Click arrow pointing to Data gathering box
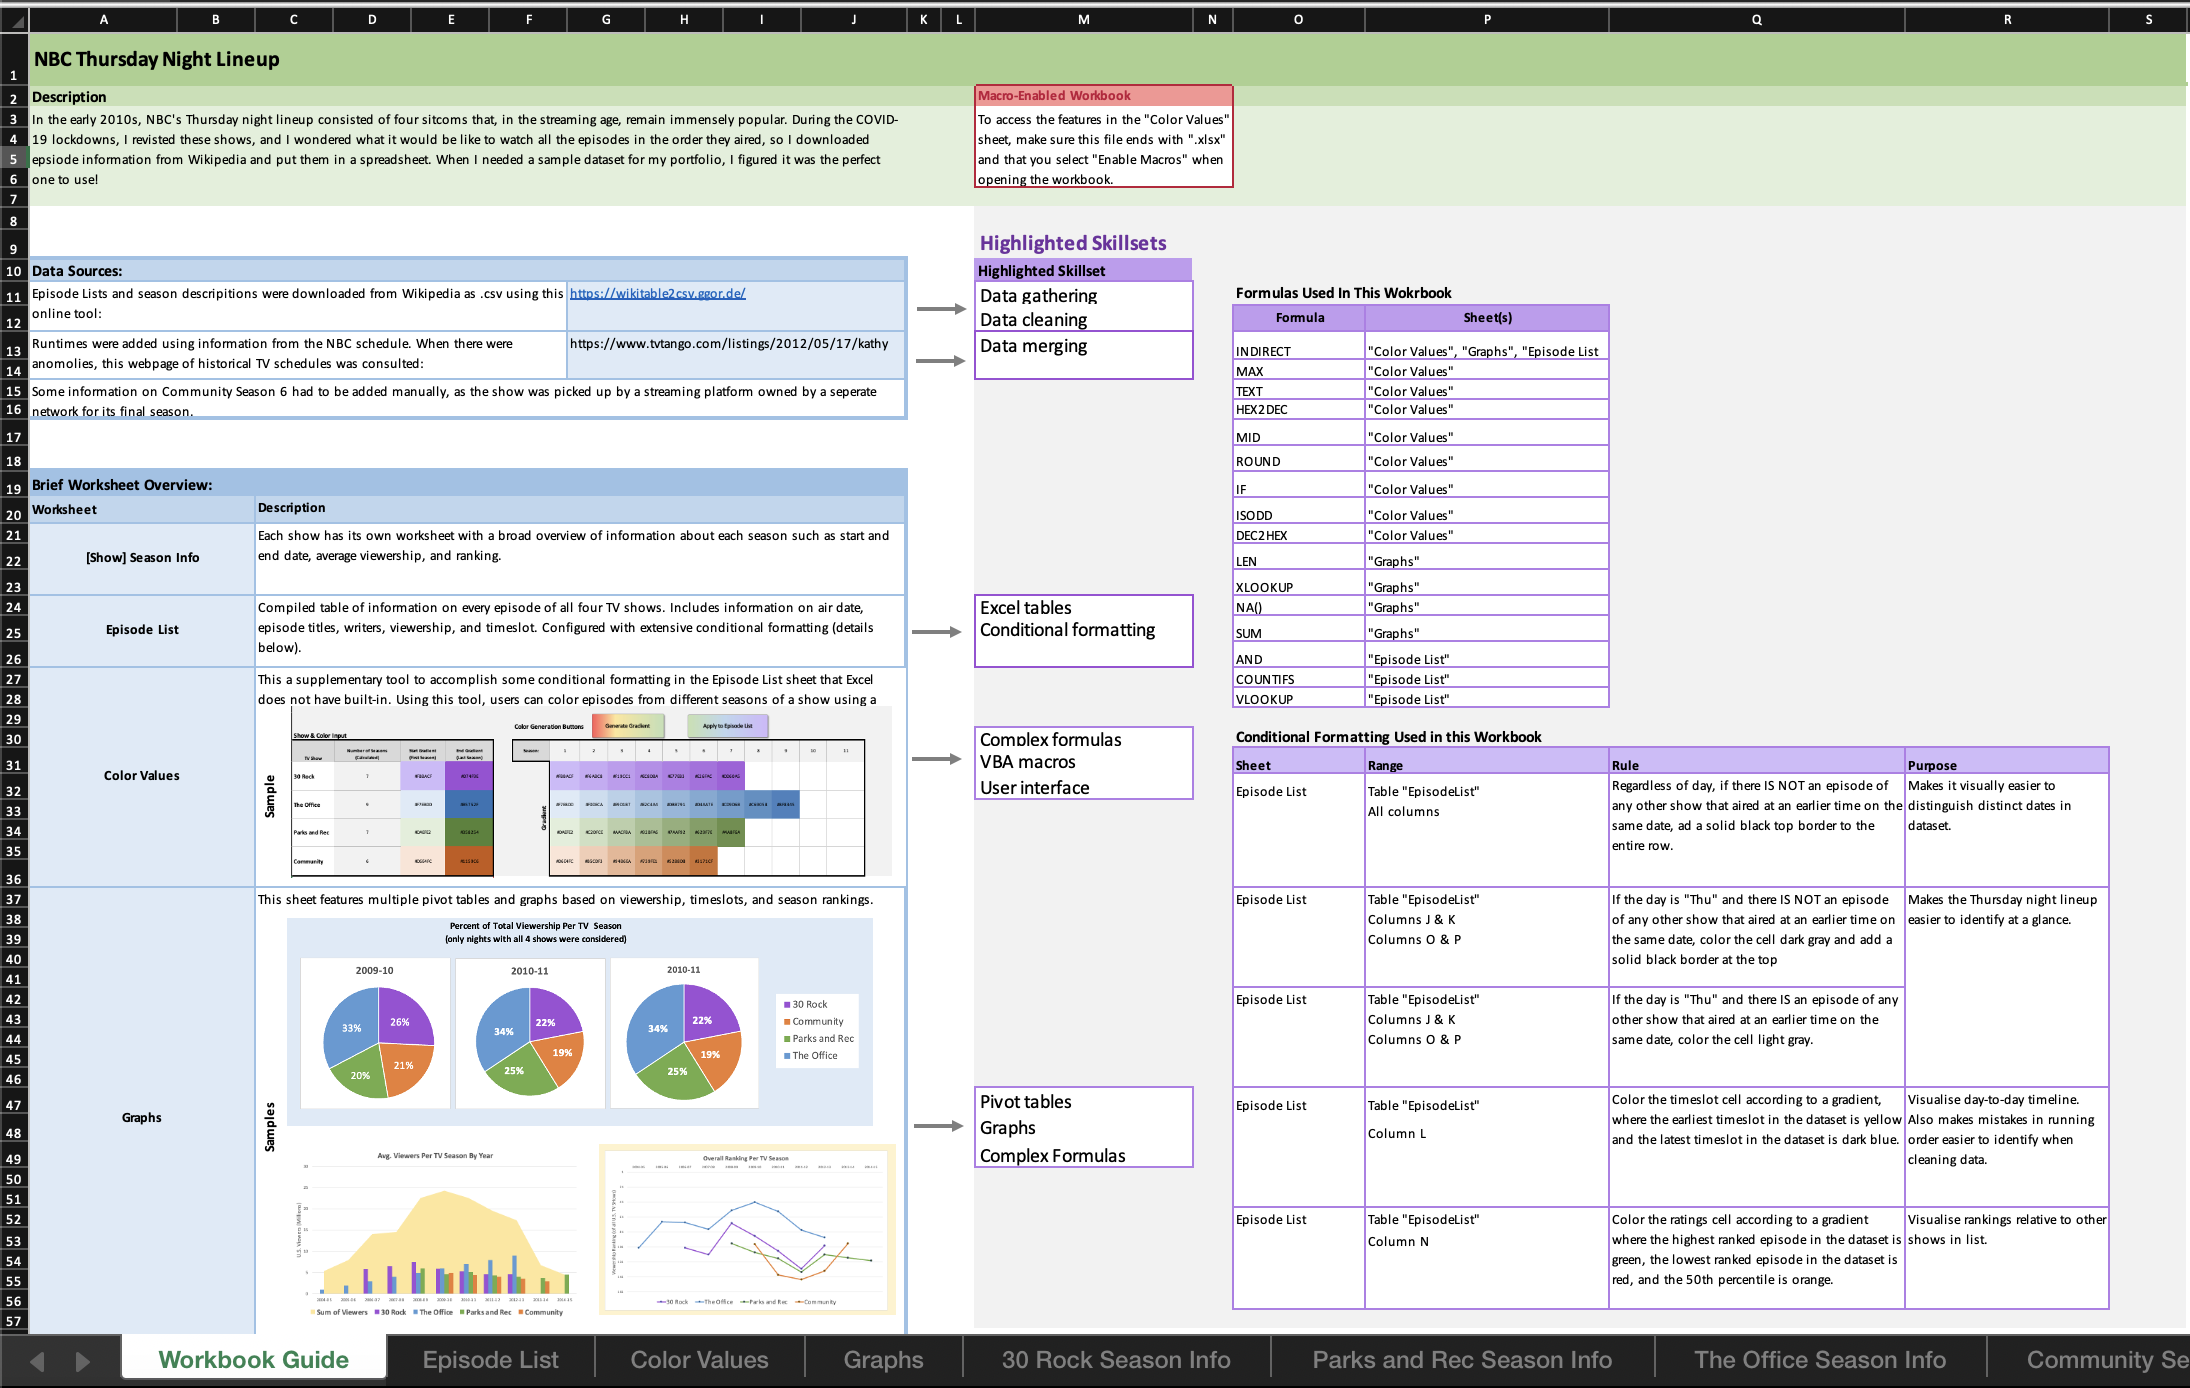 940,309
